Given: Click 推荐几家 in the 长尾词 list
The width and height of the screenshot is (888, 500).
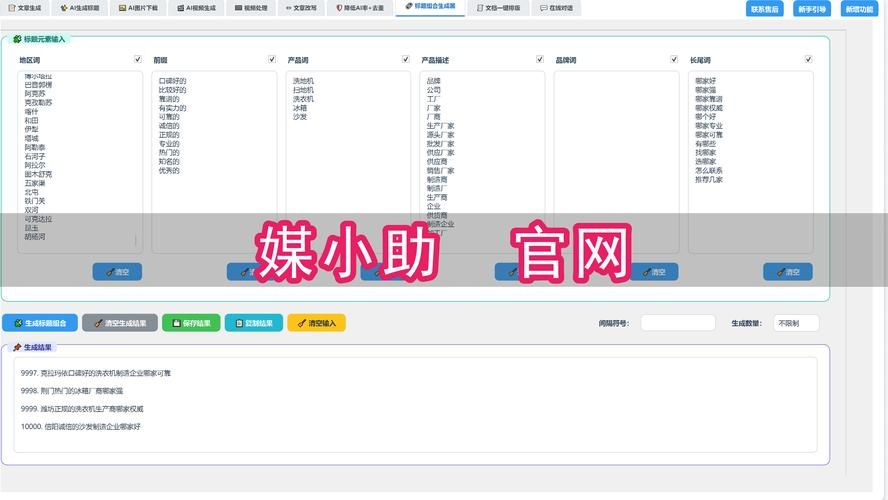Looking at the screenshot, I should click(x=709, y=180).
